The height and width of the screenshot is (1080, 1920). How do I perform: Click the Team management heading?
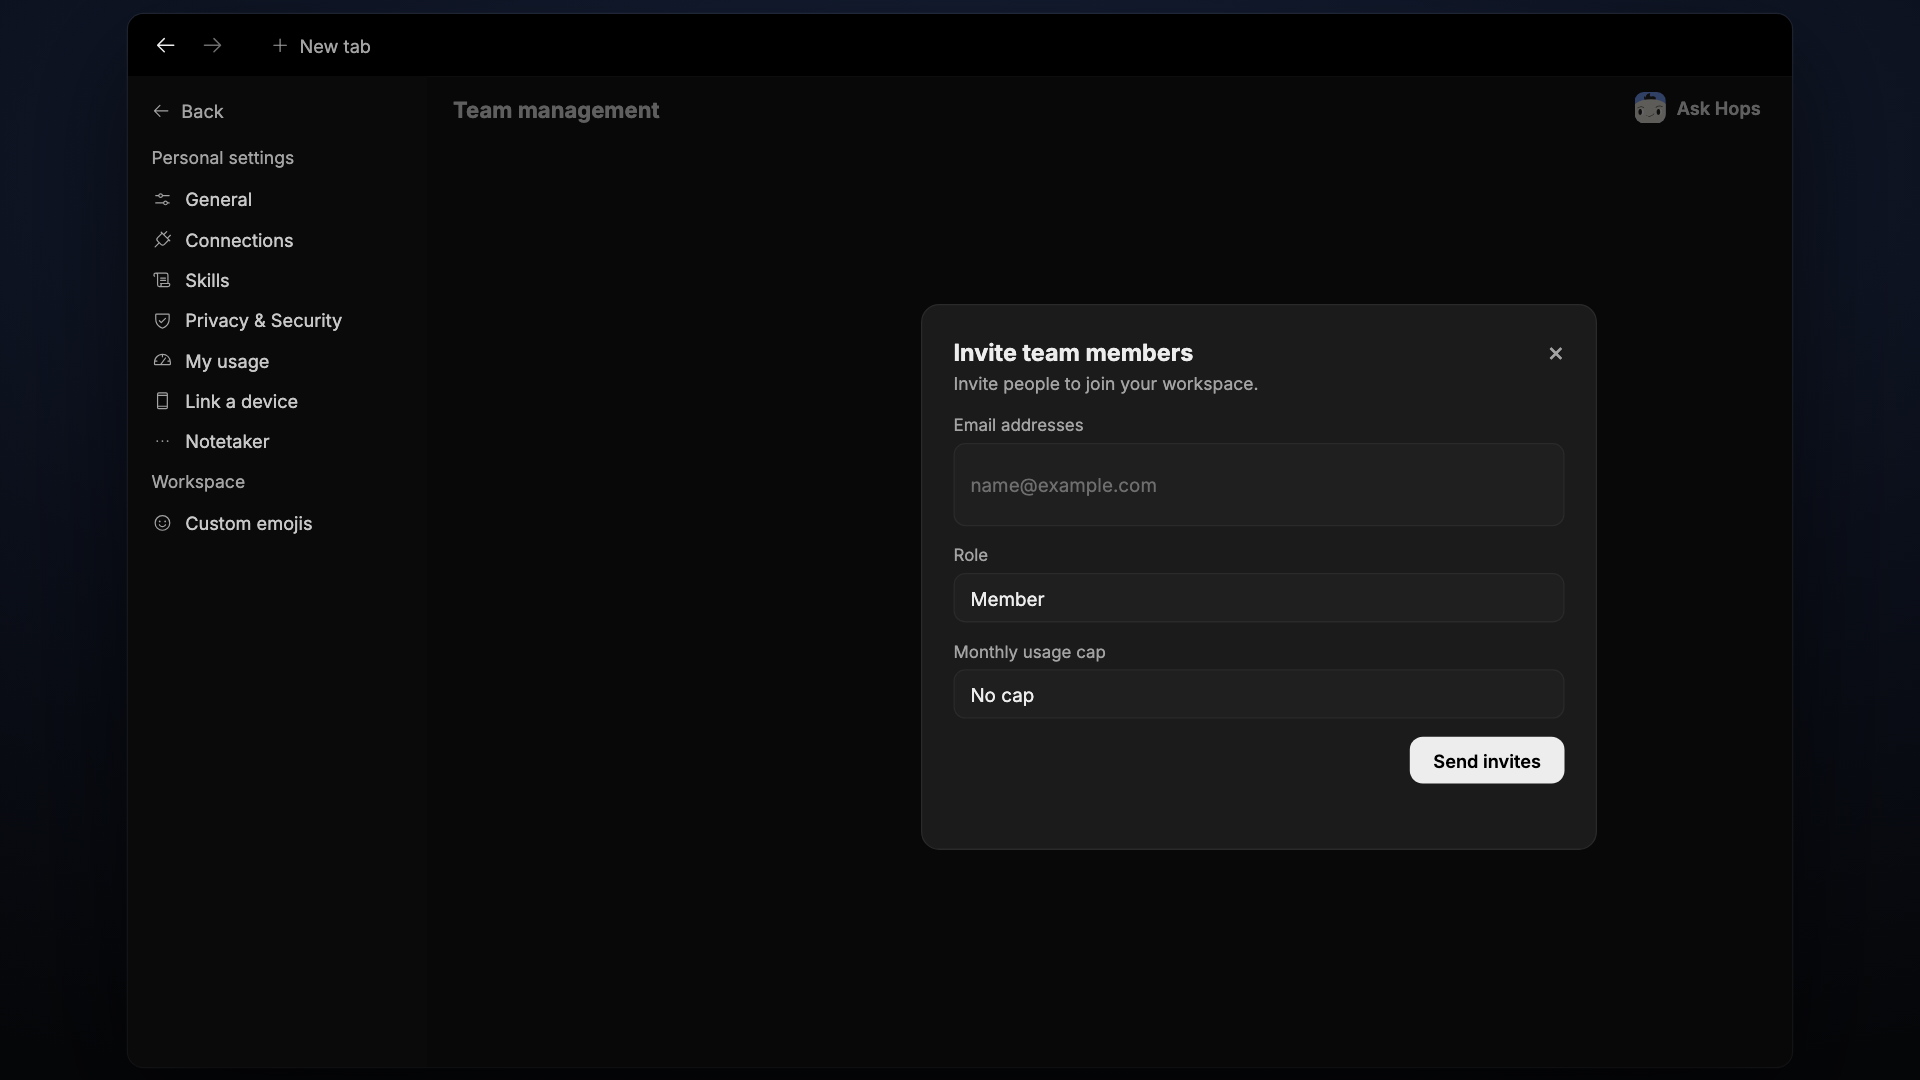click(x=556, y=110)
